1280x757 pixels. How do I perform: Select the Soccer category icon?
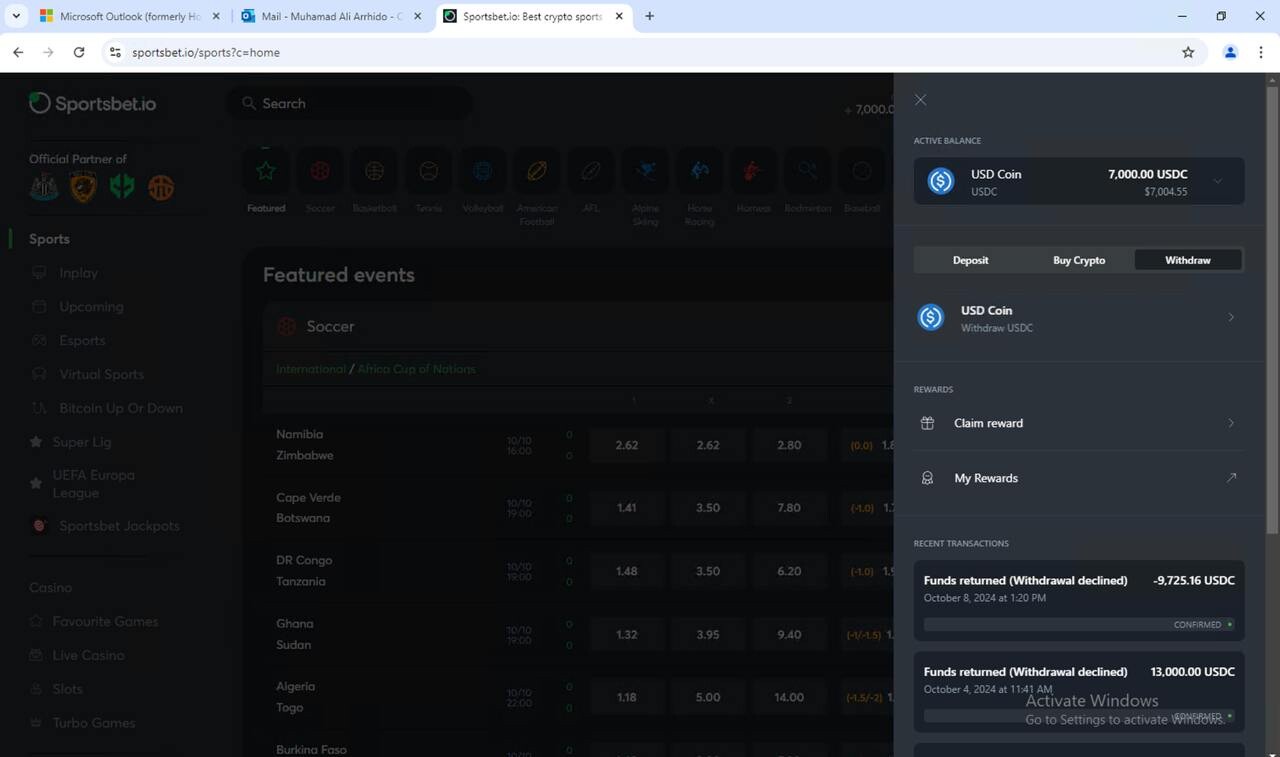320,171
